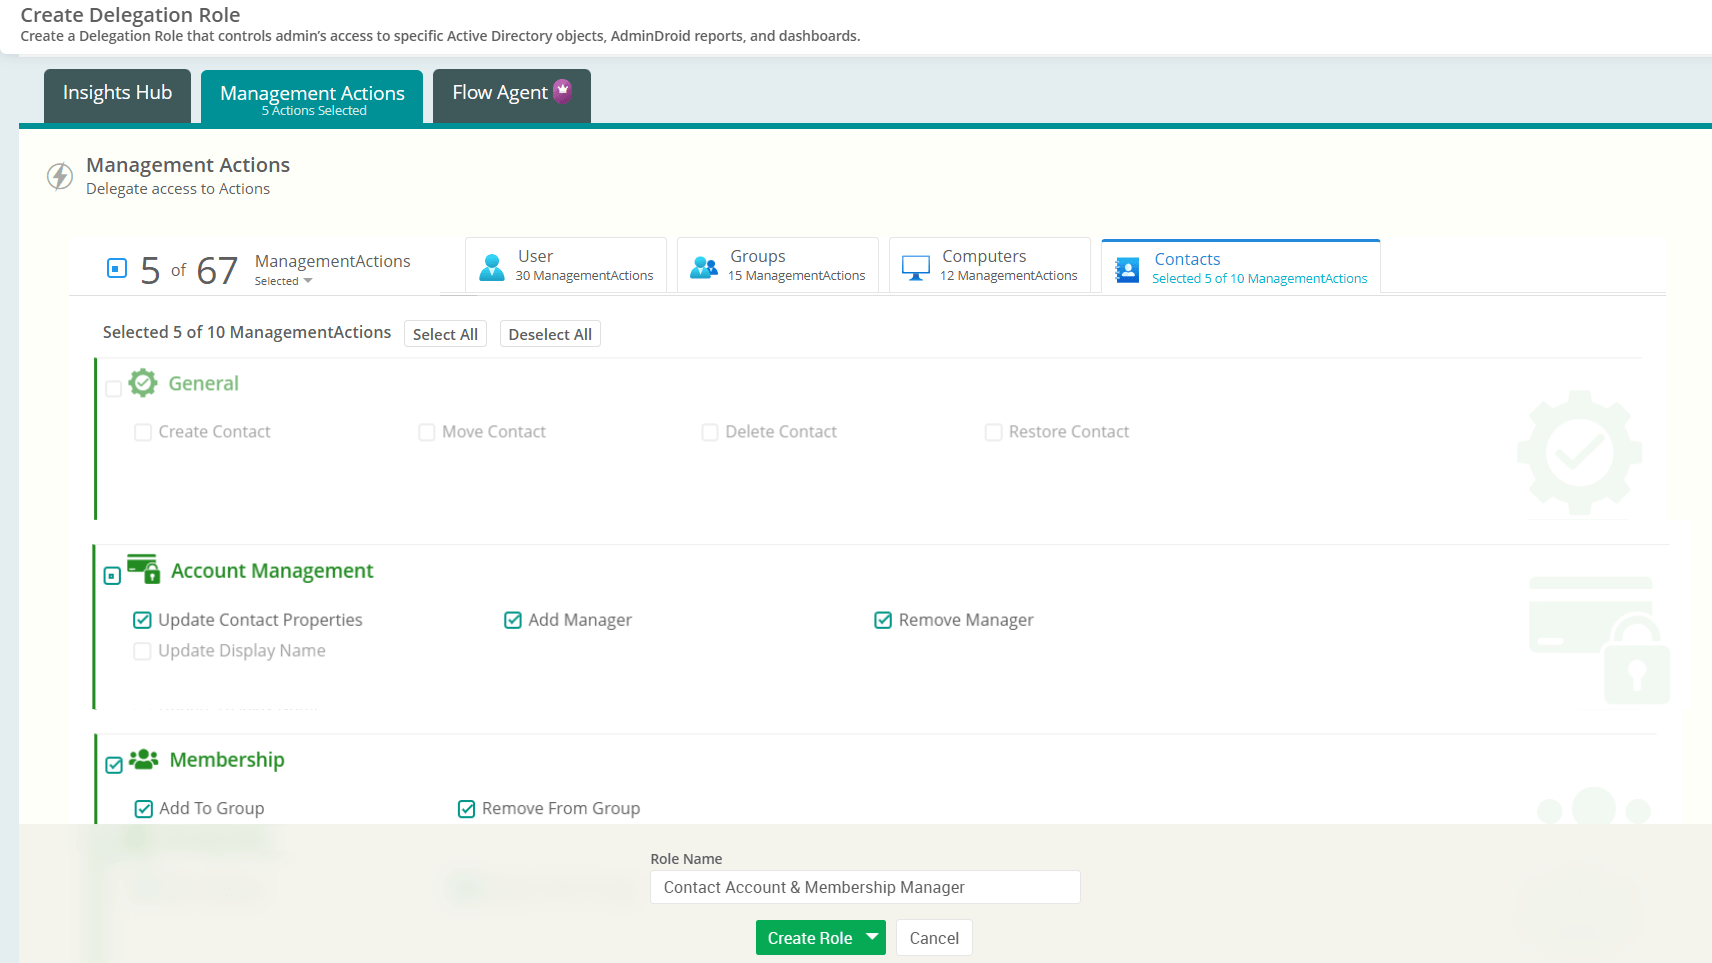Open the Computers ManagementActions tab

[x=990, y=265]
